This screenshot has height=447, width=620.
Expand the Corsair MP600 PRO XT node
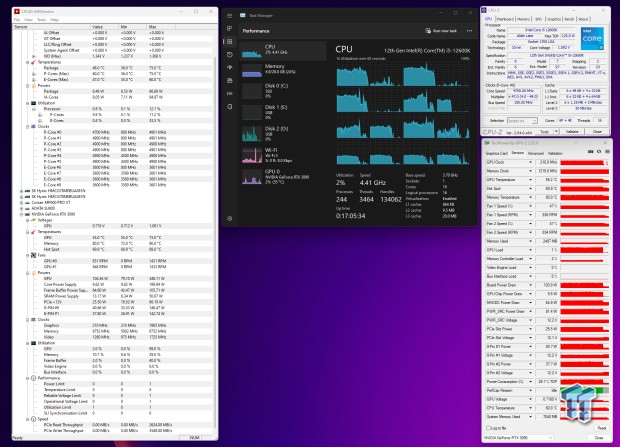(22, 203)
